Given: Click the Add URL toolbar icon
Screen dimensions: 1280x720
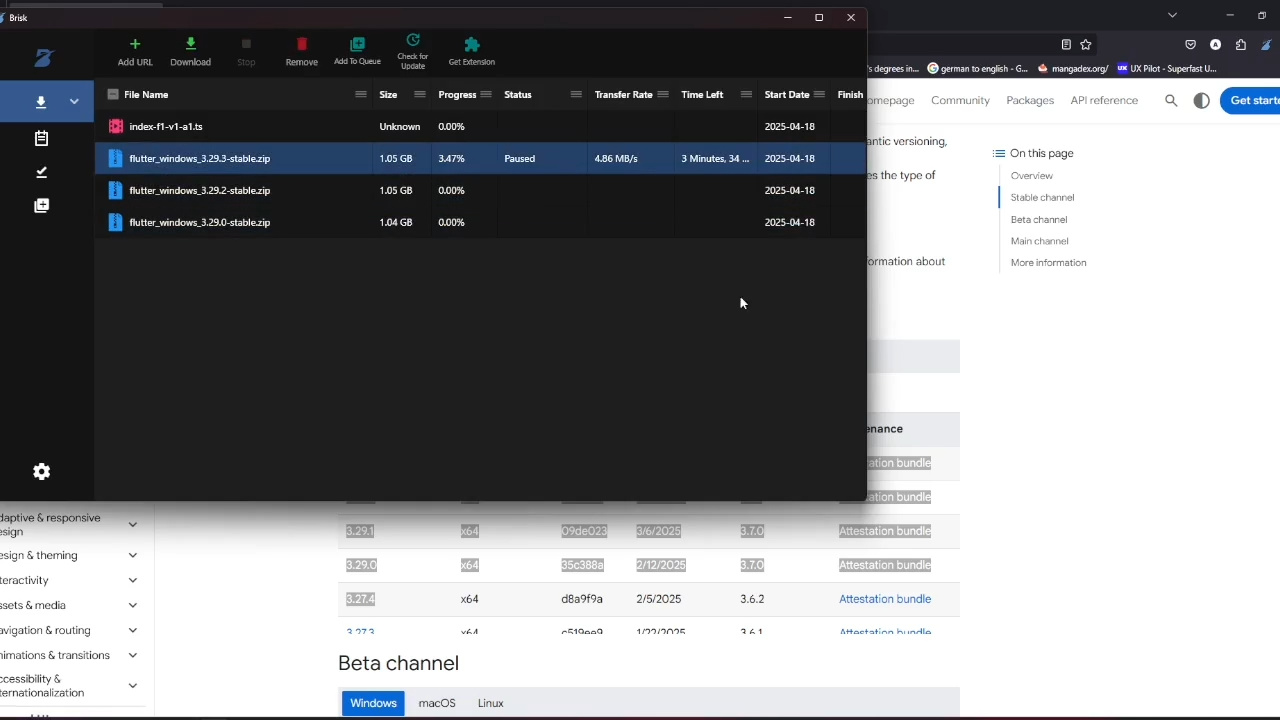Looking at the screenshot, I should 135,44.
